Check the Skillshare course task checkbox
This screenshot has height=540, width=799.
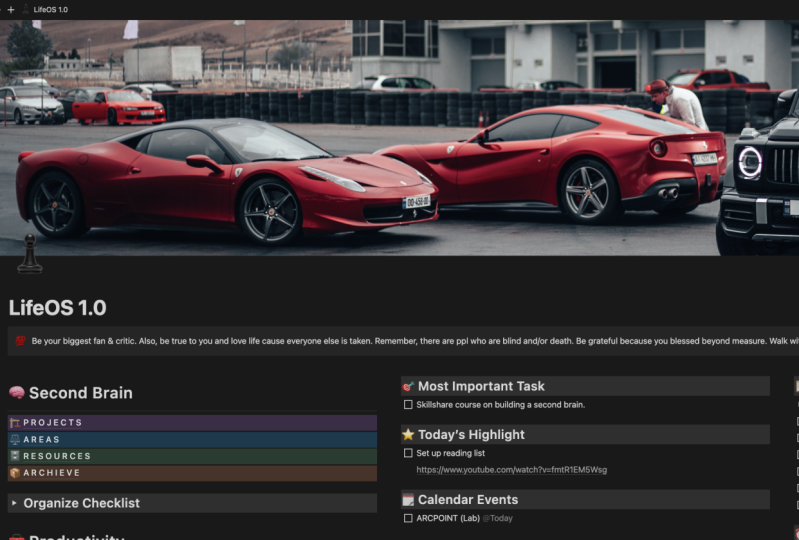[408, 404]
